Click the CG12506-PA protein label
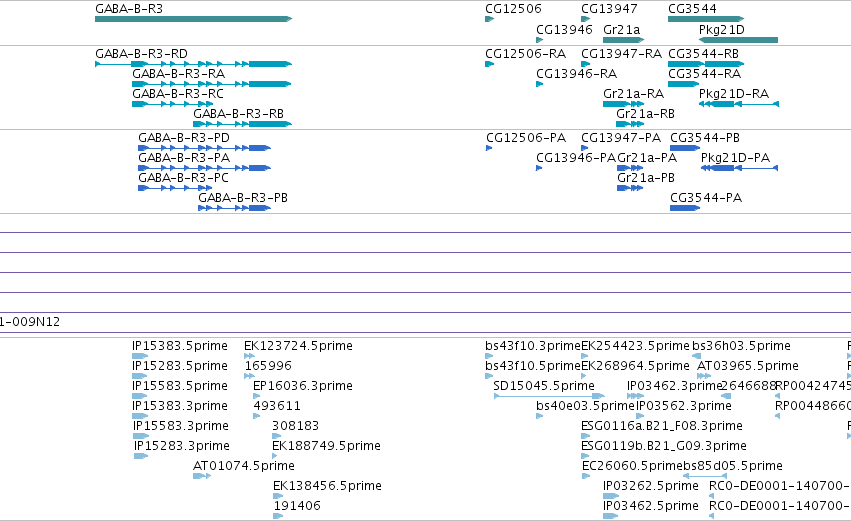This screenshot has height=521, width=851. [x=525, y=138]
